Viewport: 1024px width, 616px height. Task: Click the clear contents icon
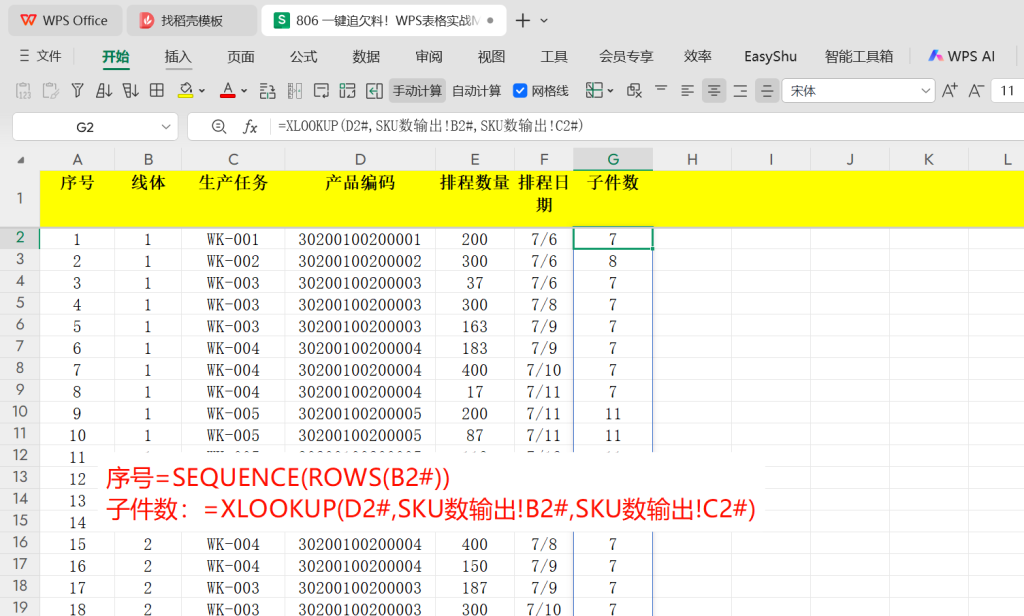point(634,91)
